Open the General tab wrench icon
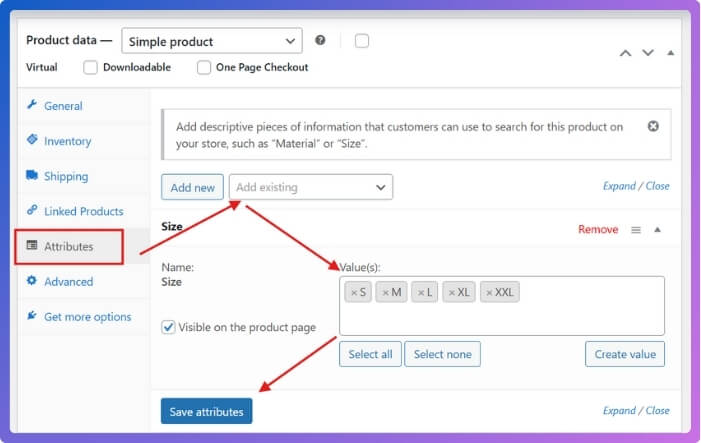Image resolution: width=701 pixels, height=443 pixels. [32, 105]
